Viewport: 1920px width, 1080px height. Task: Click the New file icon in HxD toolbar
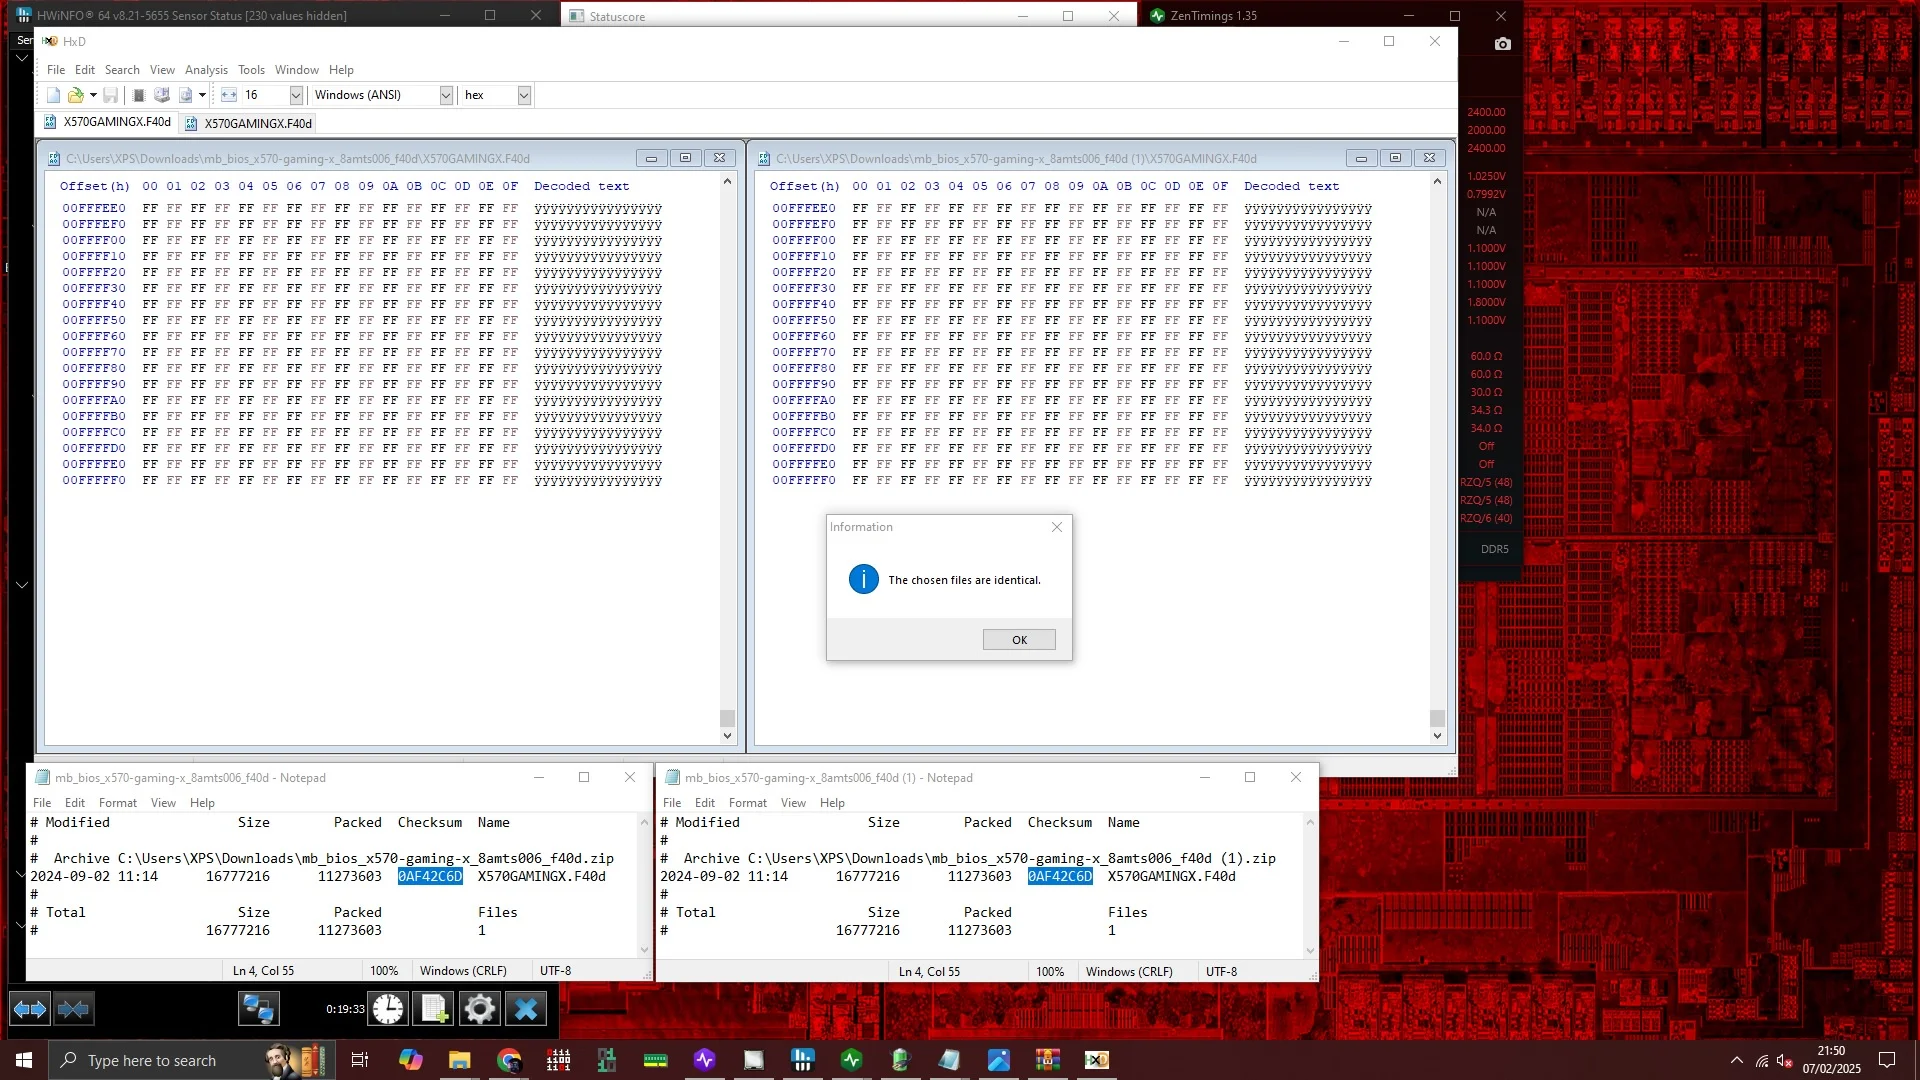[x=54, y=95]
